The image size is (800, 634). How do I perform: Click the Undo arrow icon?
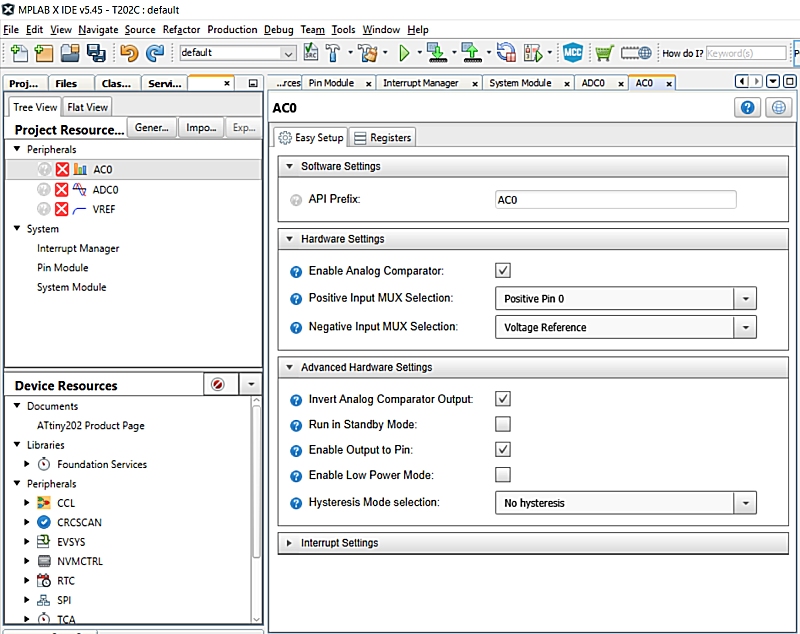tap(130, 52)
